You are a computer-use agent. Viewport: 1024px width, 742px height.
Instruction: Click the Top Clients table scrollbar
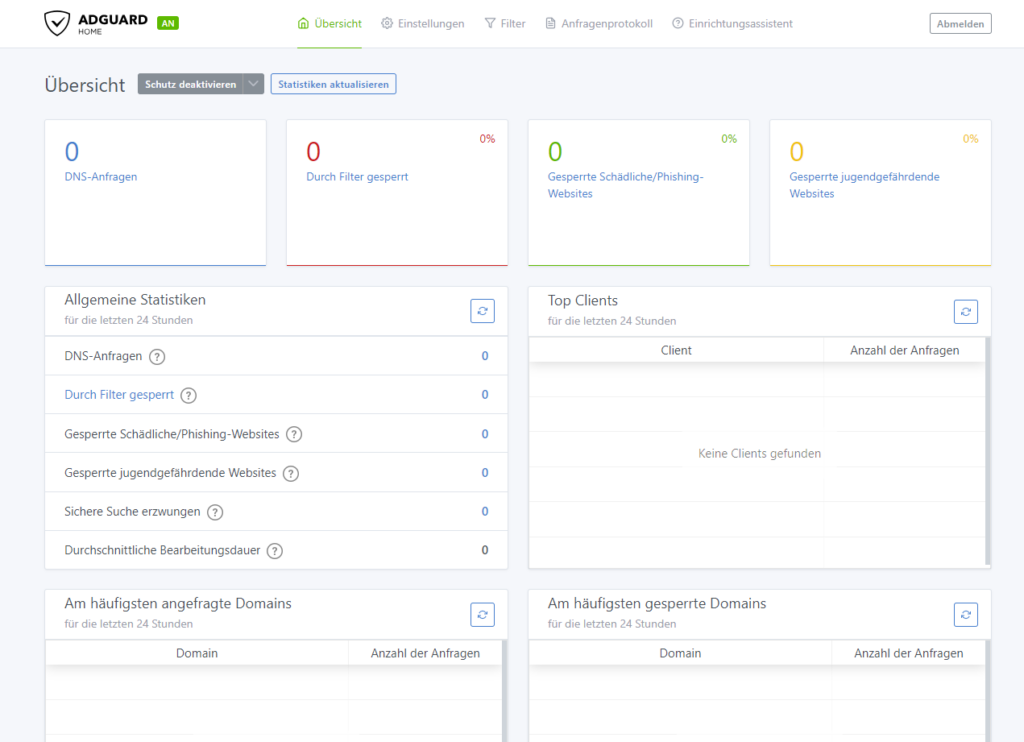tap(987, 452)
